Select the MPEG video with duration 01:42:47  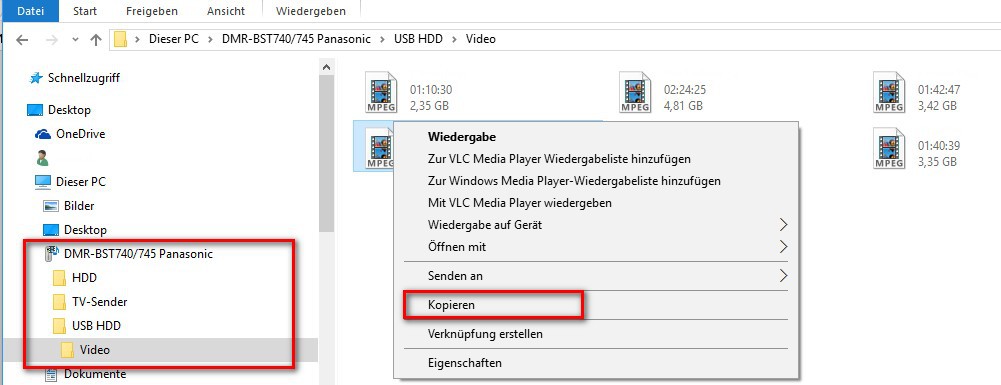click(x=889, y=93)
